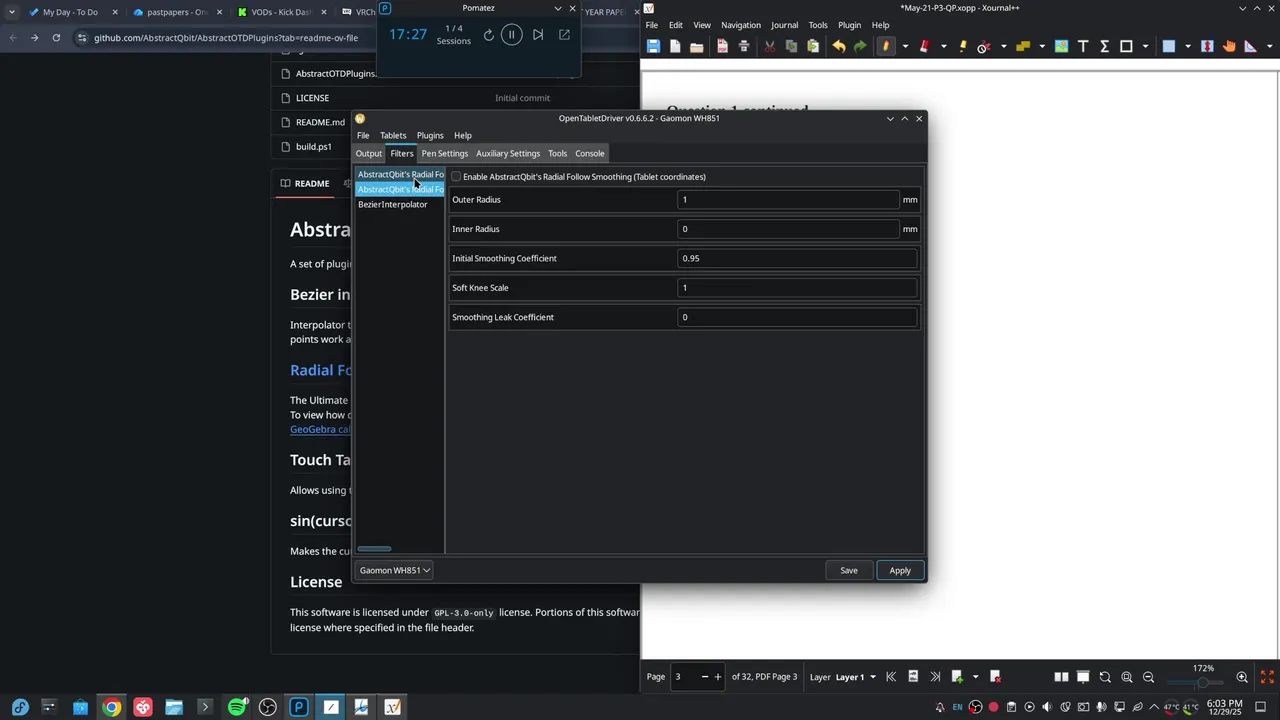Open the insert page dropdown arrow

click(976, 677)
